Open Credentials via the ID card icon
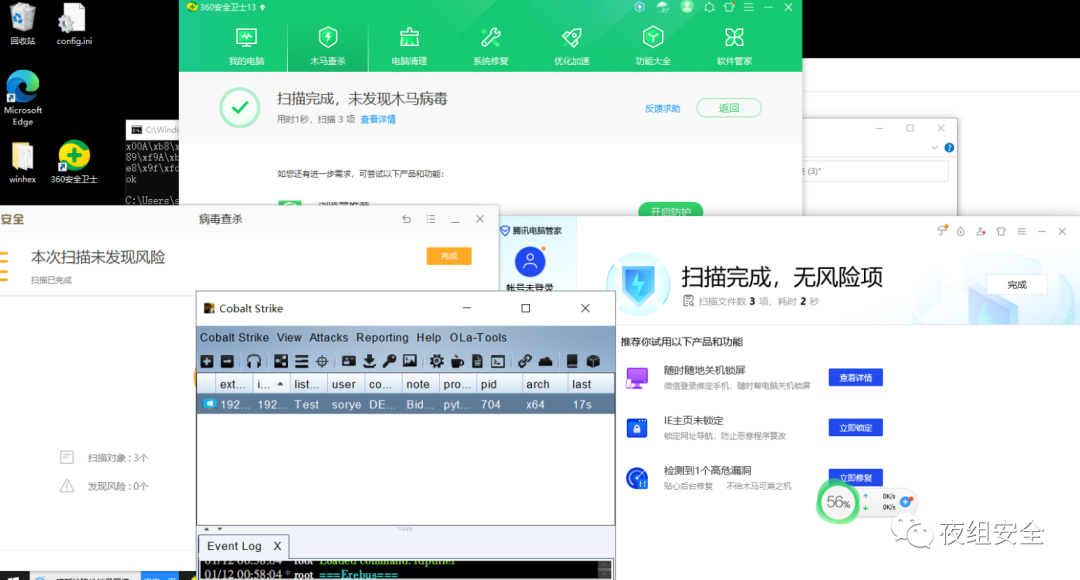Viewport: 1080px width, 580px height. 349,361
